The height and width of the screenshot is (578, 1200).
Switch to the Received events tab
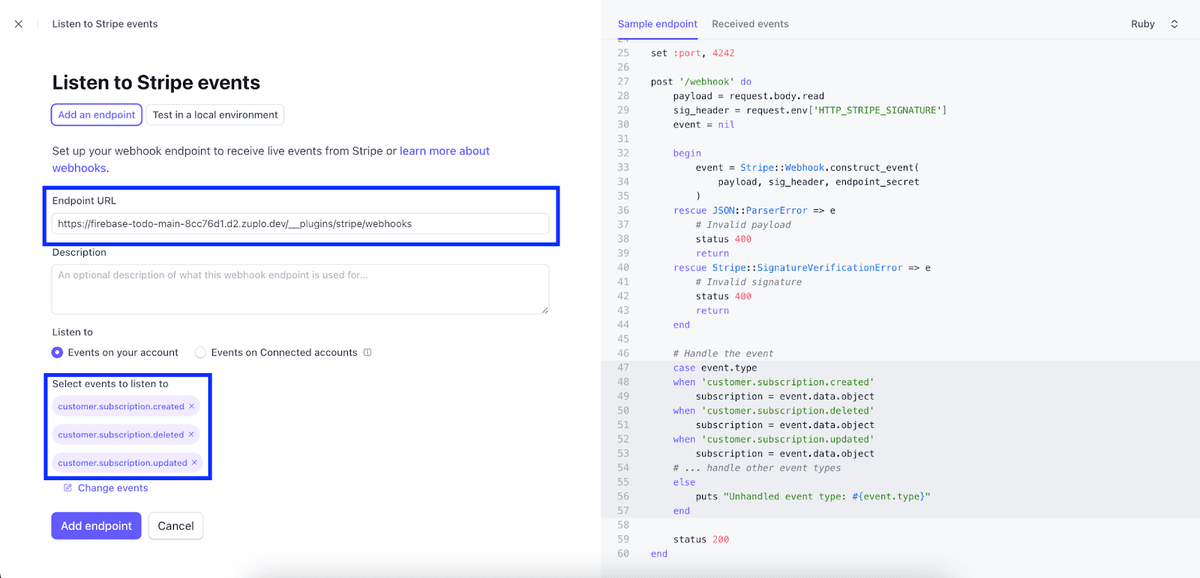coord(750,23)
